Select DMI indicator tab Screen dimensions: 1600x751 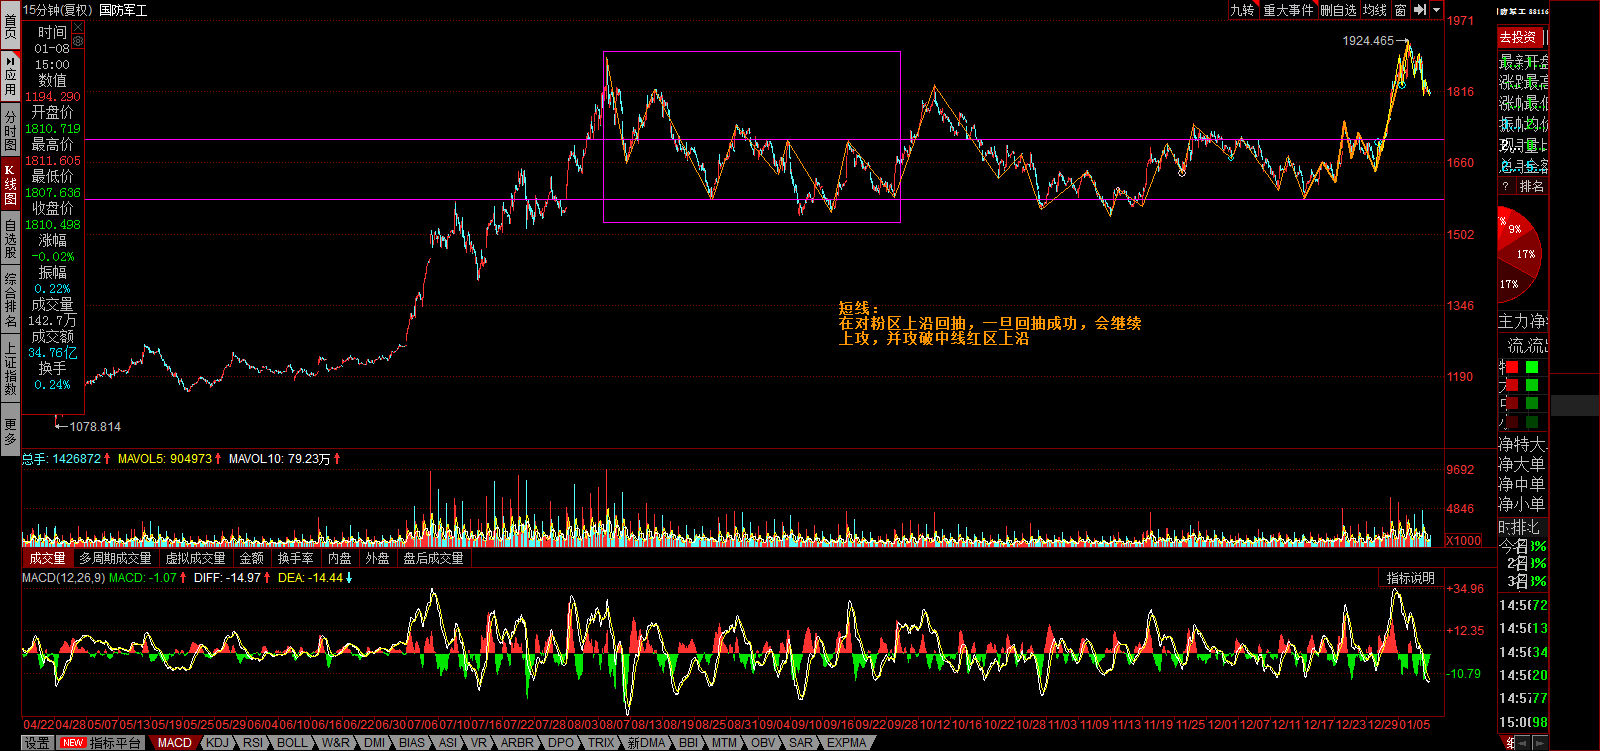[374, 743]
